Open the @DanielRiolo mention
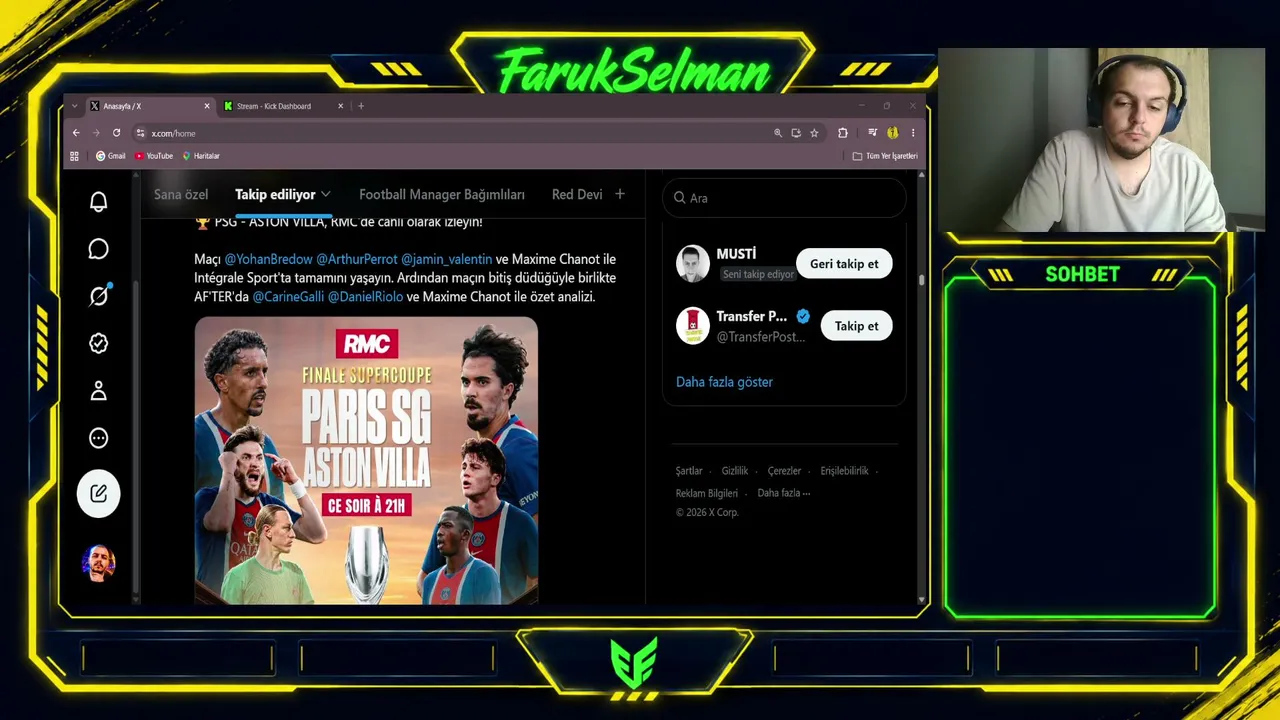Viewport: 1280px width, 720px height. click(x=365, y=297)
